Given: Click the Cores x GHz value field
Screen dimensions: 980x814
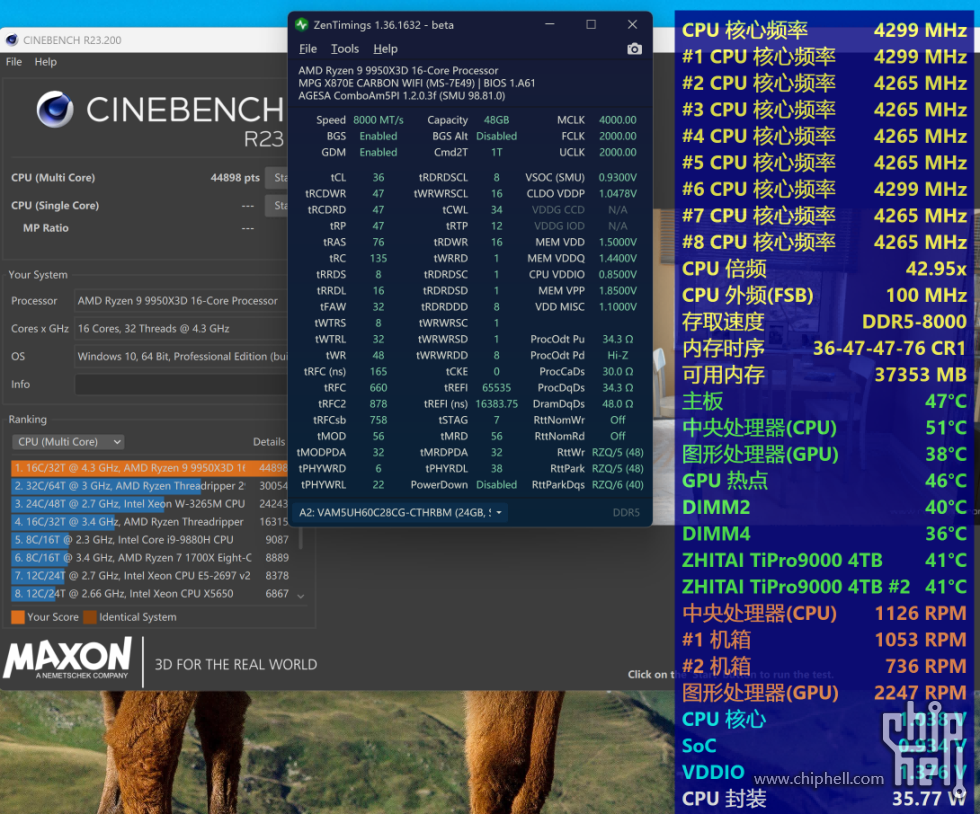Looking at the screenshot, I should pos(181,328).
